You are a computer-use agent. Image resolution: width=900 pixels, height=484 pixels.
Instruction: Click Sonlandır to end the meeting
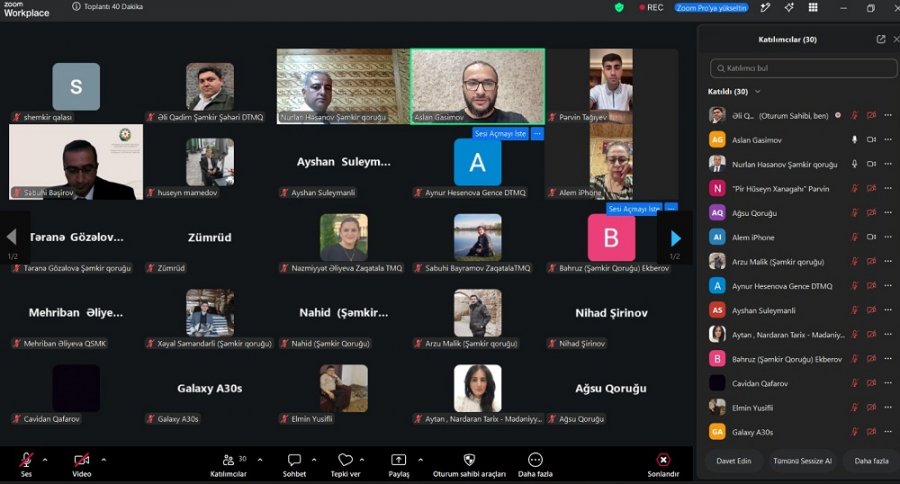pos(663,464)
